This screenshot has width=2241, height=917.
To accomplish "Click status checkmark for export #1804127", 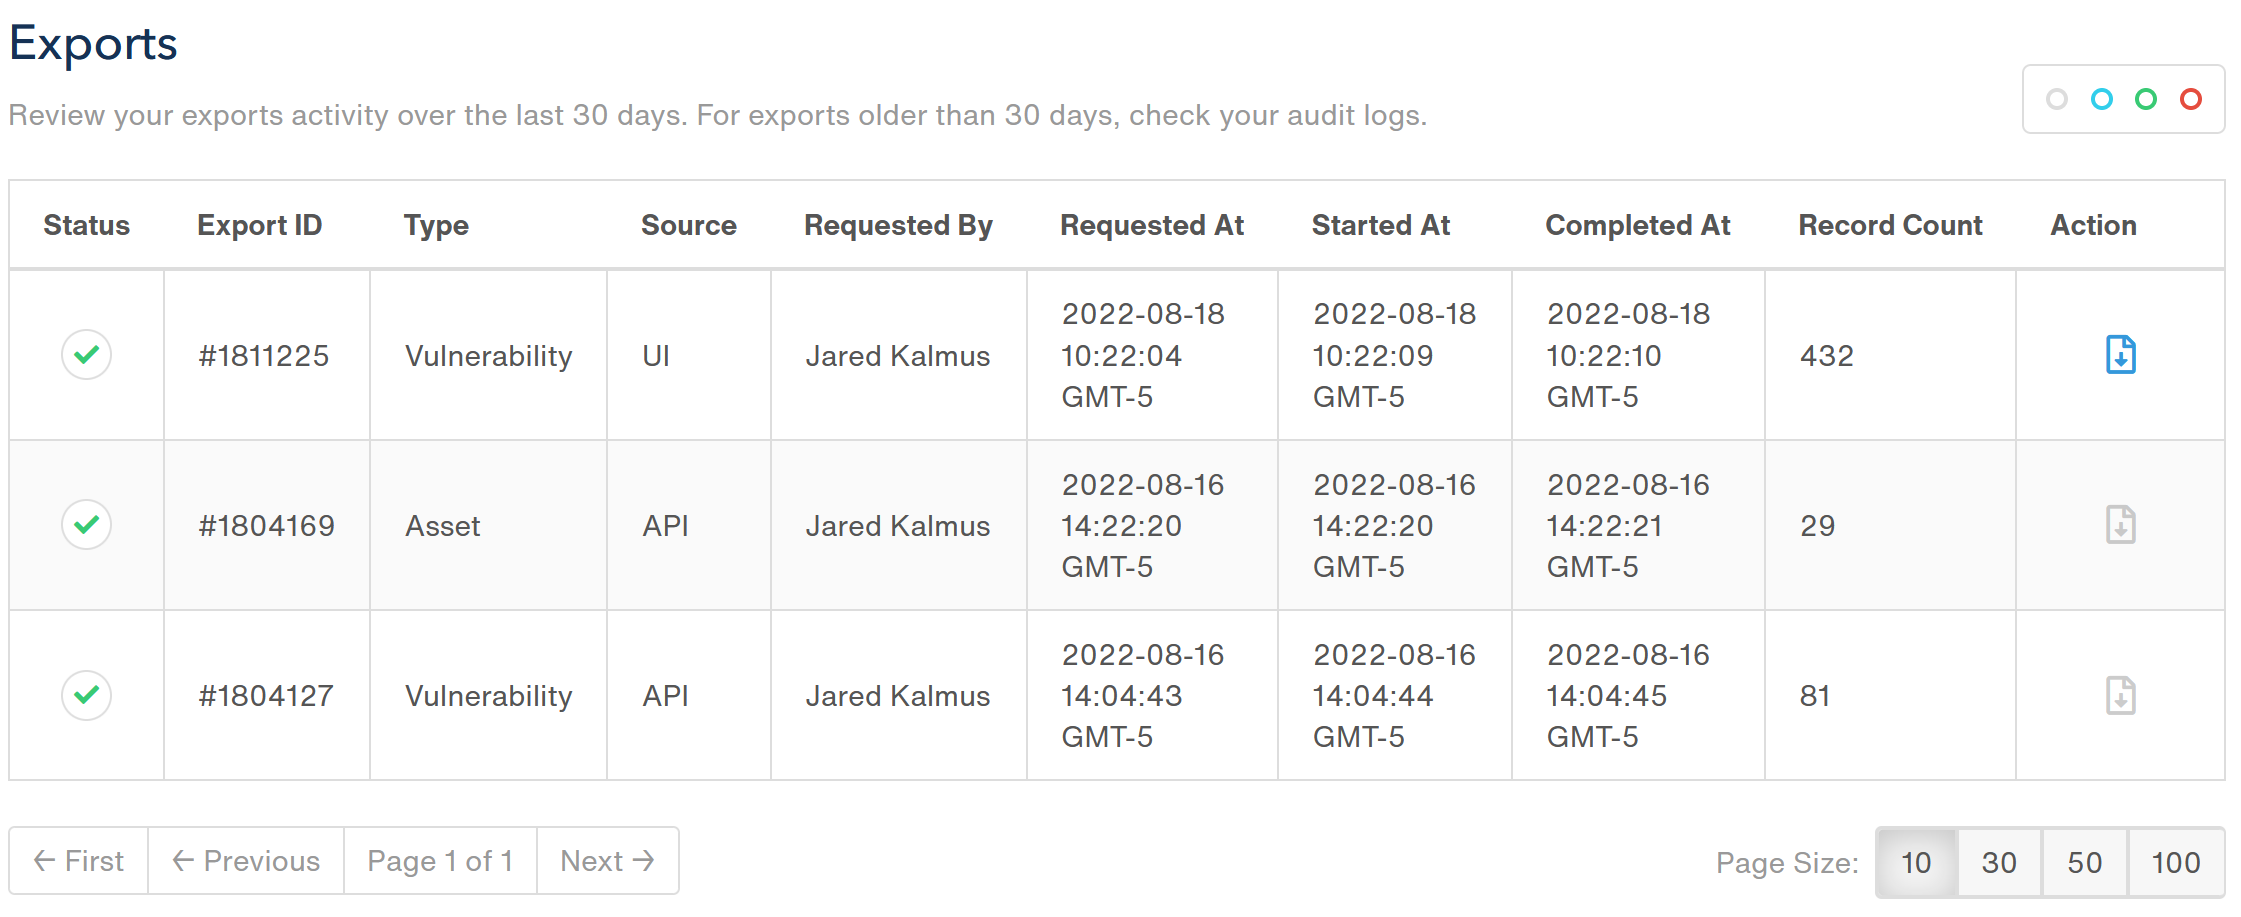I will (87, 694).
